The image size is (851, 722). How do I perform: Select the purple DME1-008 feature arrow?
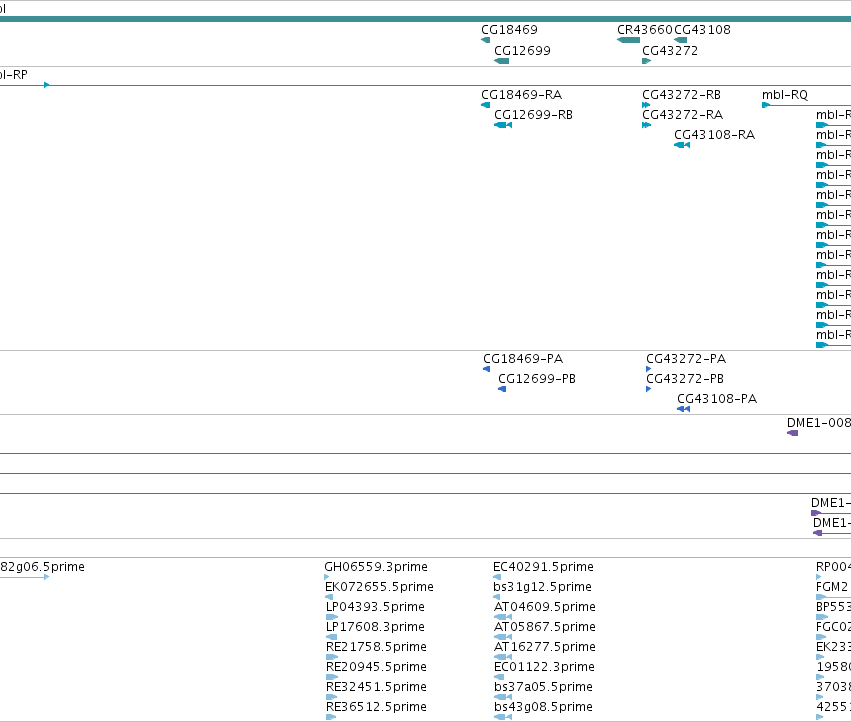pos(792,433)
